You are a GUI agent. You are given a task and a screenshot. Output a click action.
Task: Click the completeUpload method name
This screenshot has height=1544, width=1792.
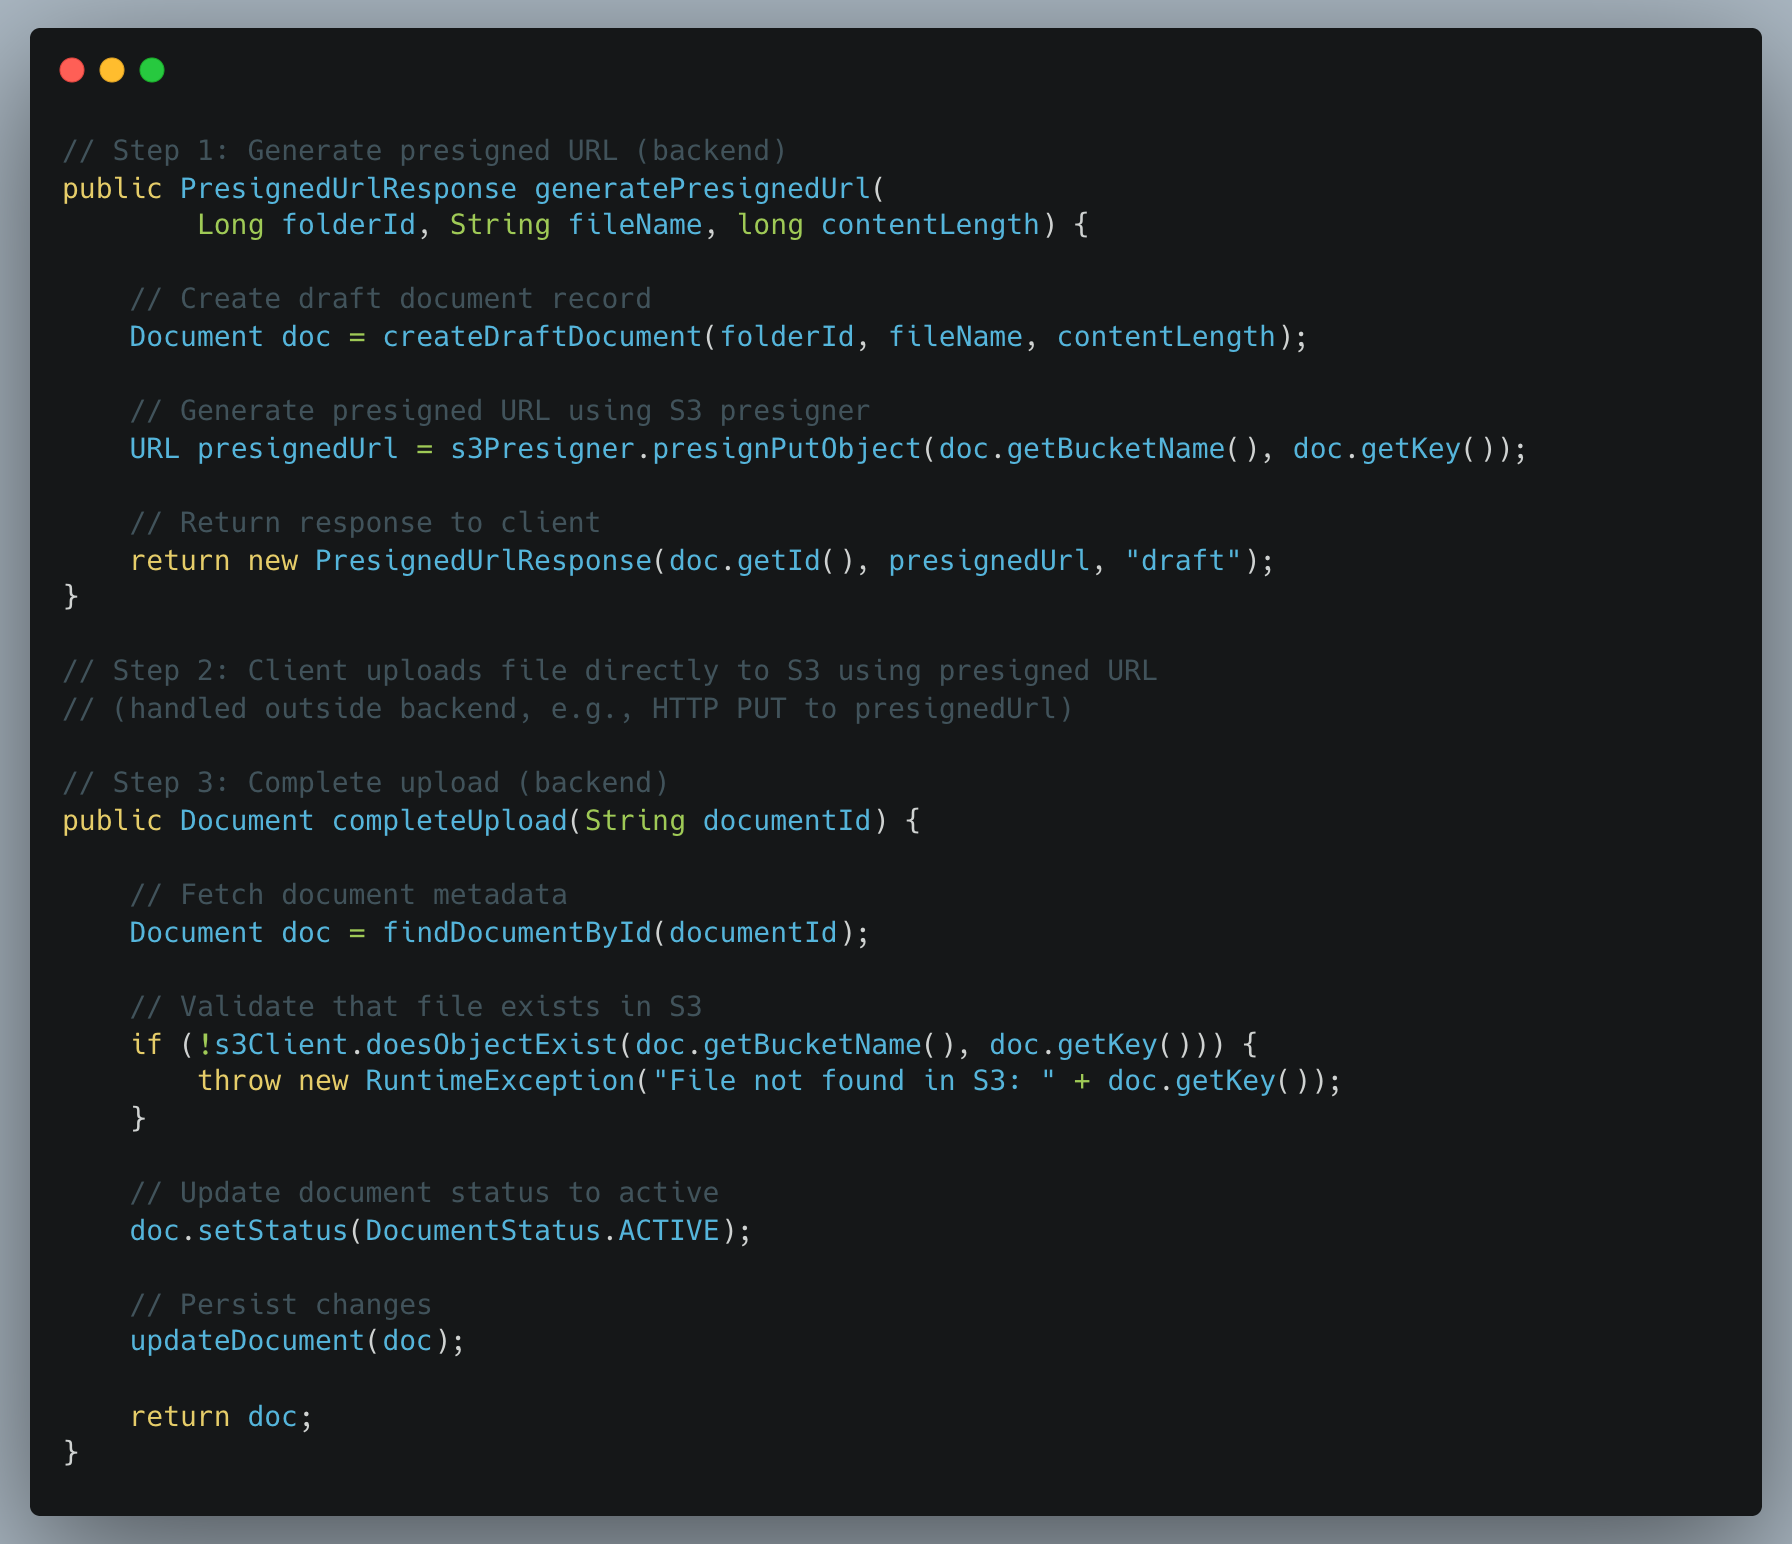pyautogui.click(x=449, y=821)
